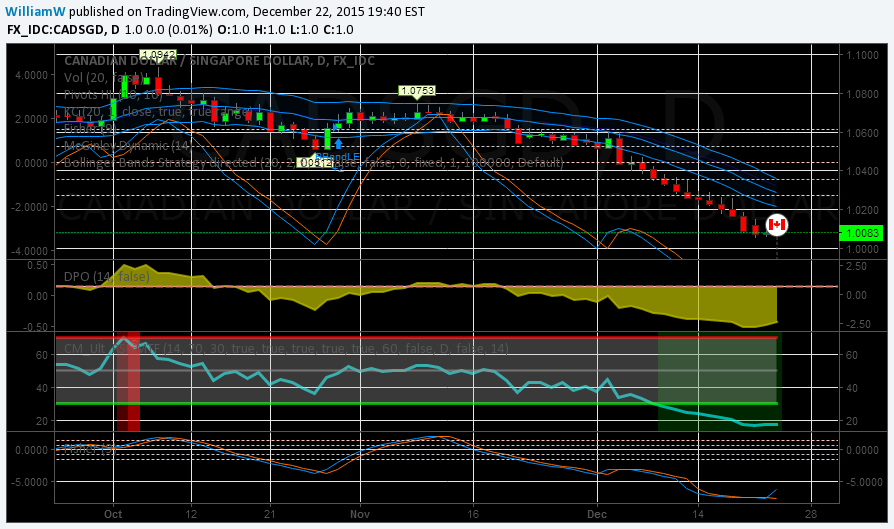Click the 1.0600 price axis label
Image resolution: width=894 pixels, height=529 pixels.
click(x=862, y=133)
